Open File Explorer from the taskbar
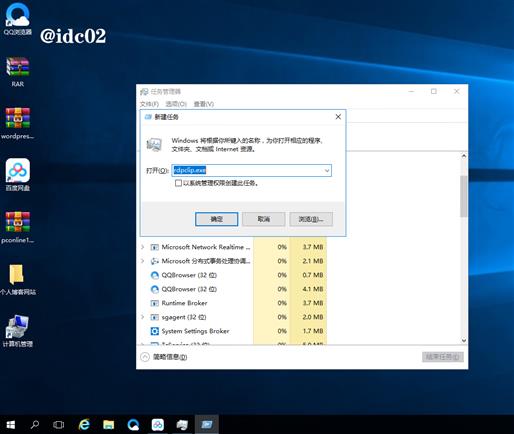The image size is (514, 434). pyautogui.click(x=109, y=424)
